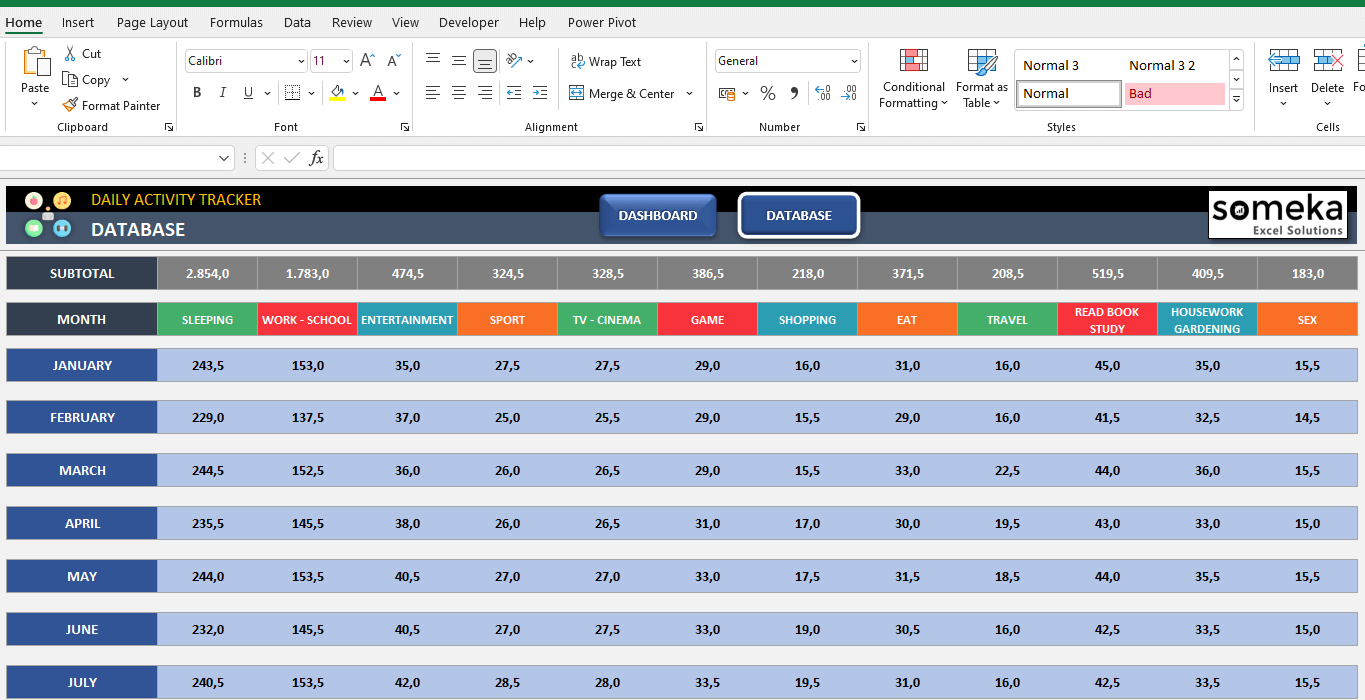Click the yellow Fill Color swatch
This screenshot has height=700, width=1365.
point(337,93)
